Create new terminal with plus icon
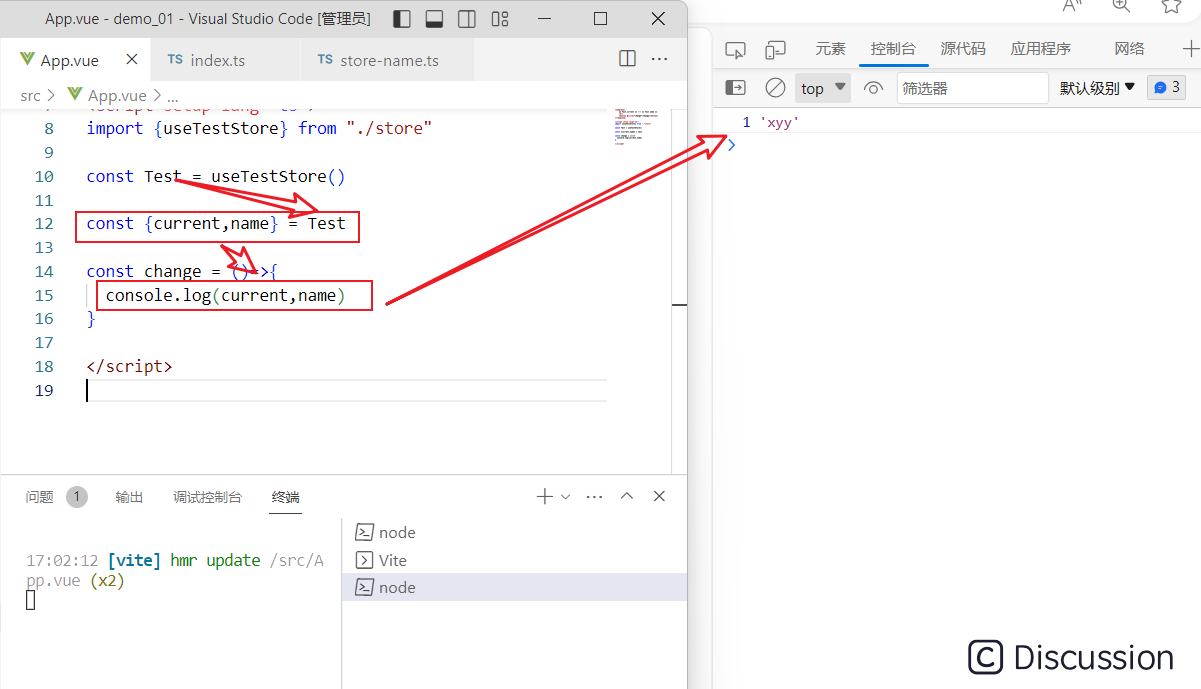The height and width of the screenshot is (689, 1201). (545, 496)
